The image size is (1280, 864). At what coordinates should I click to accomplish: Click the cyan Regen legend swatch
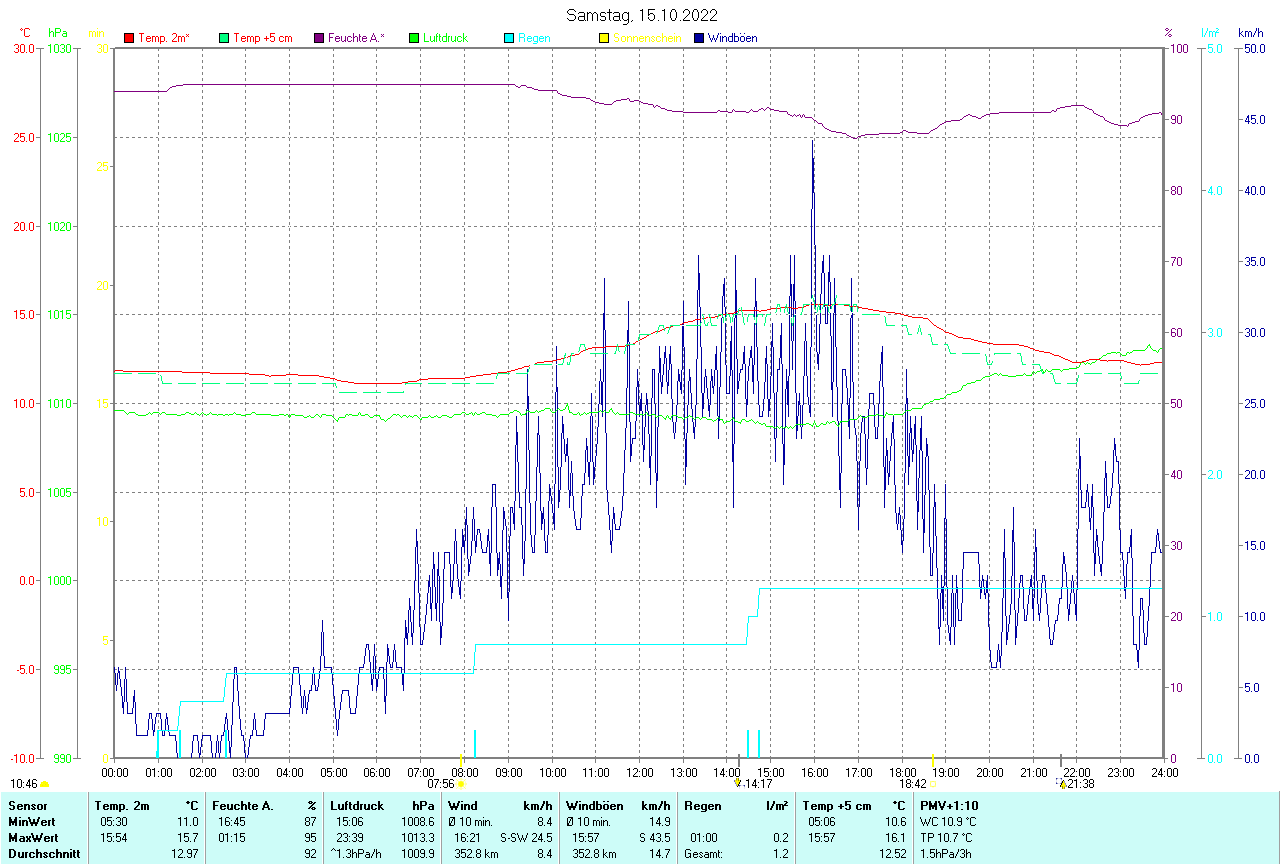click(509, 38)
